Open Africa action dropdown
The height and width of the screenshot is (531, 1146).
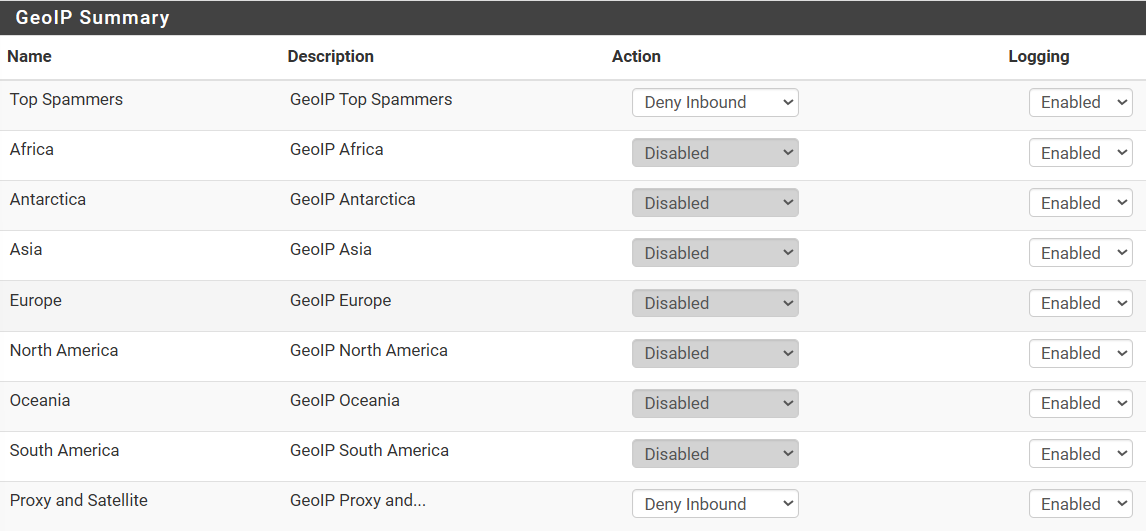click(715, 153)
